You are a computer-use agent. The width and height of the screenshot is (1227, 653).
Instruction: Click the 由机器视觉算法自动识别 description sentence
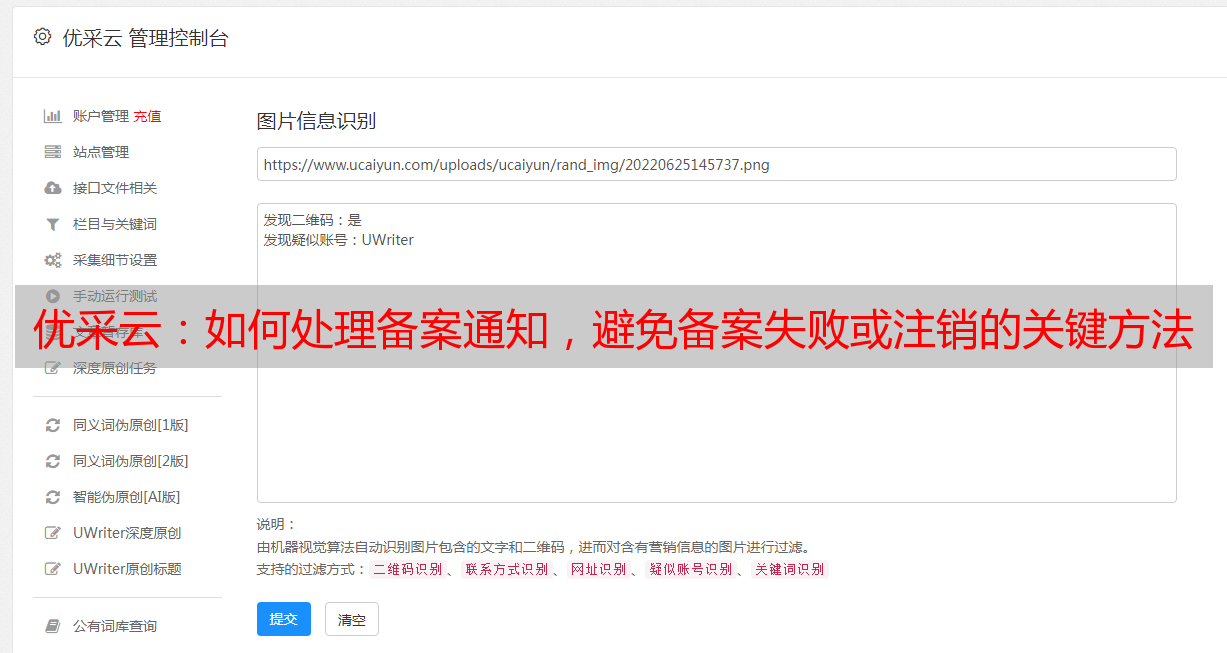point(533,547)
